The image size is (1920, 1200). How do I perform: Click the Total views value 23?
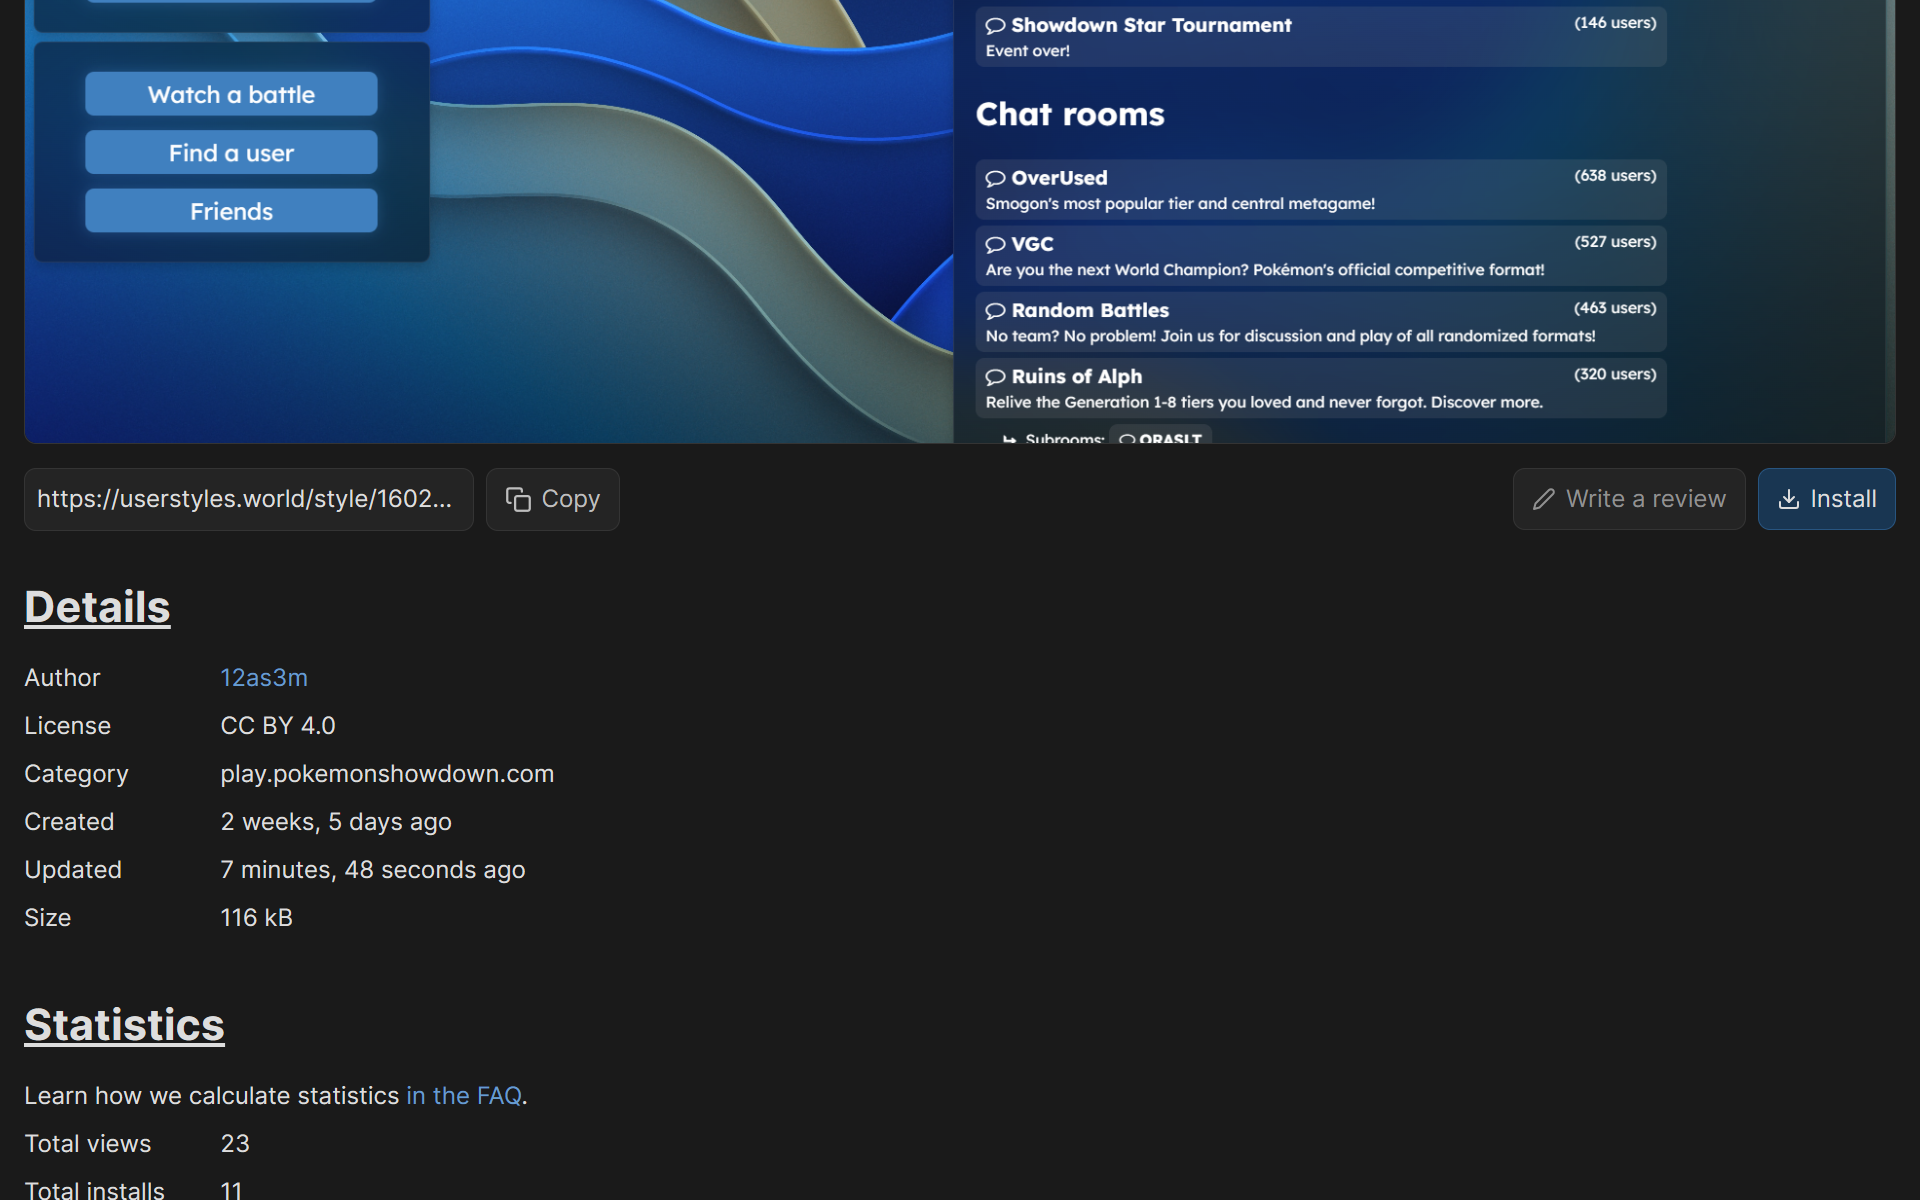tap(235, 1144)
